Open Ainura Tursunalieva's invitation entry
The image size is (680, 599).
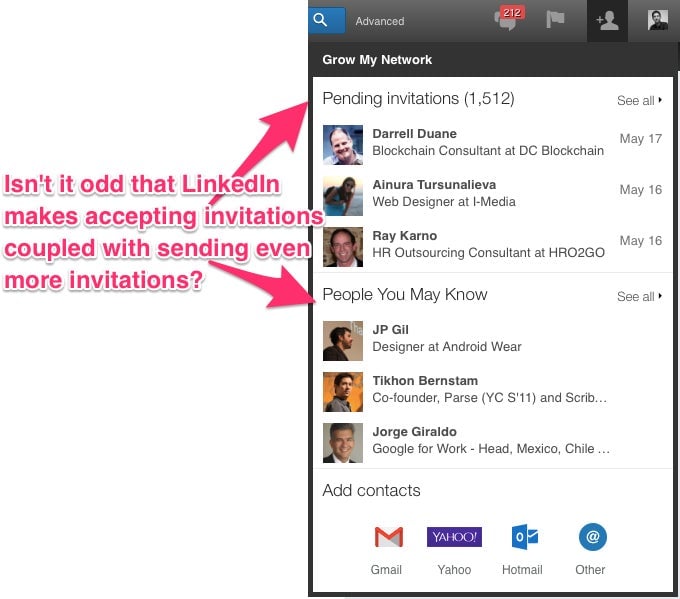tap(492, 196)
